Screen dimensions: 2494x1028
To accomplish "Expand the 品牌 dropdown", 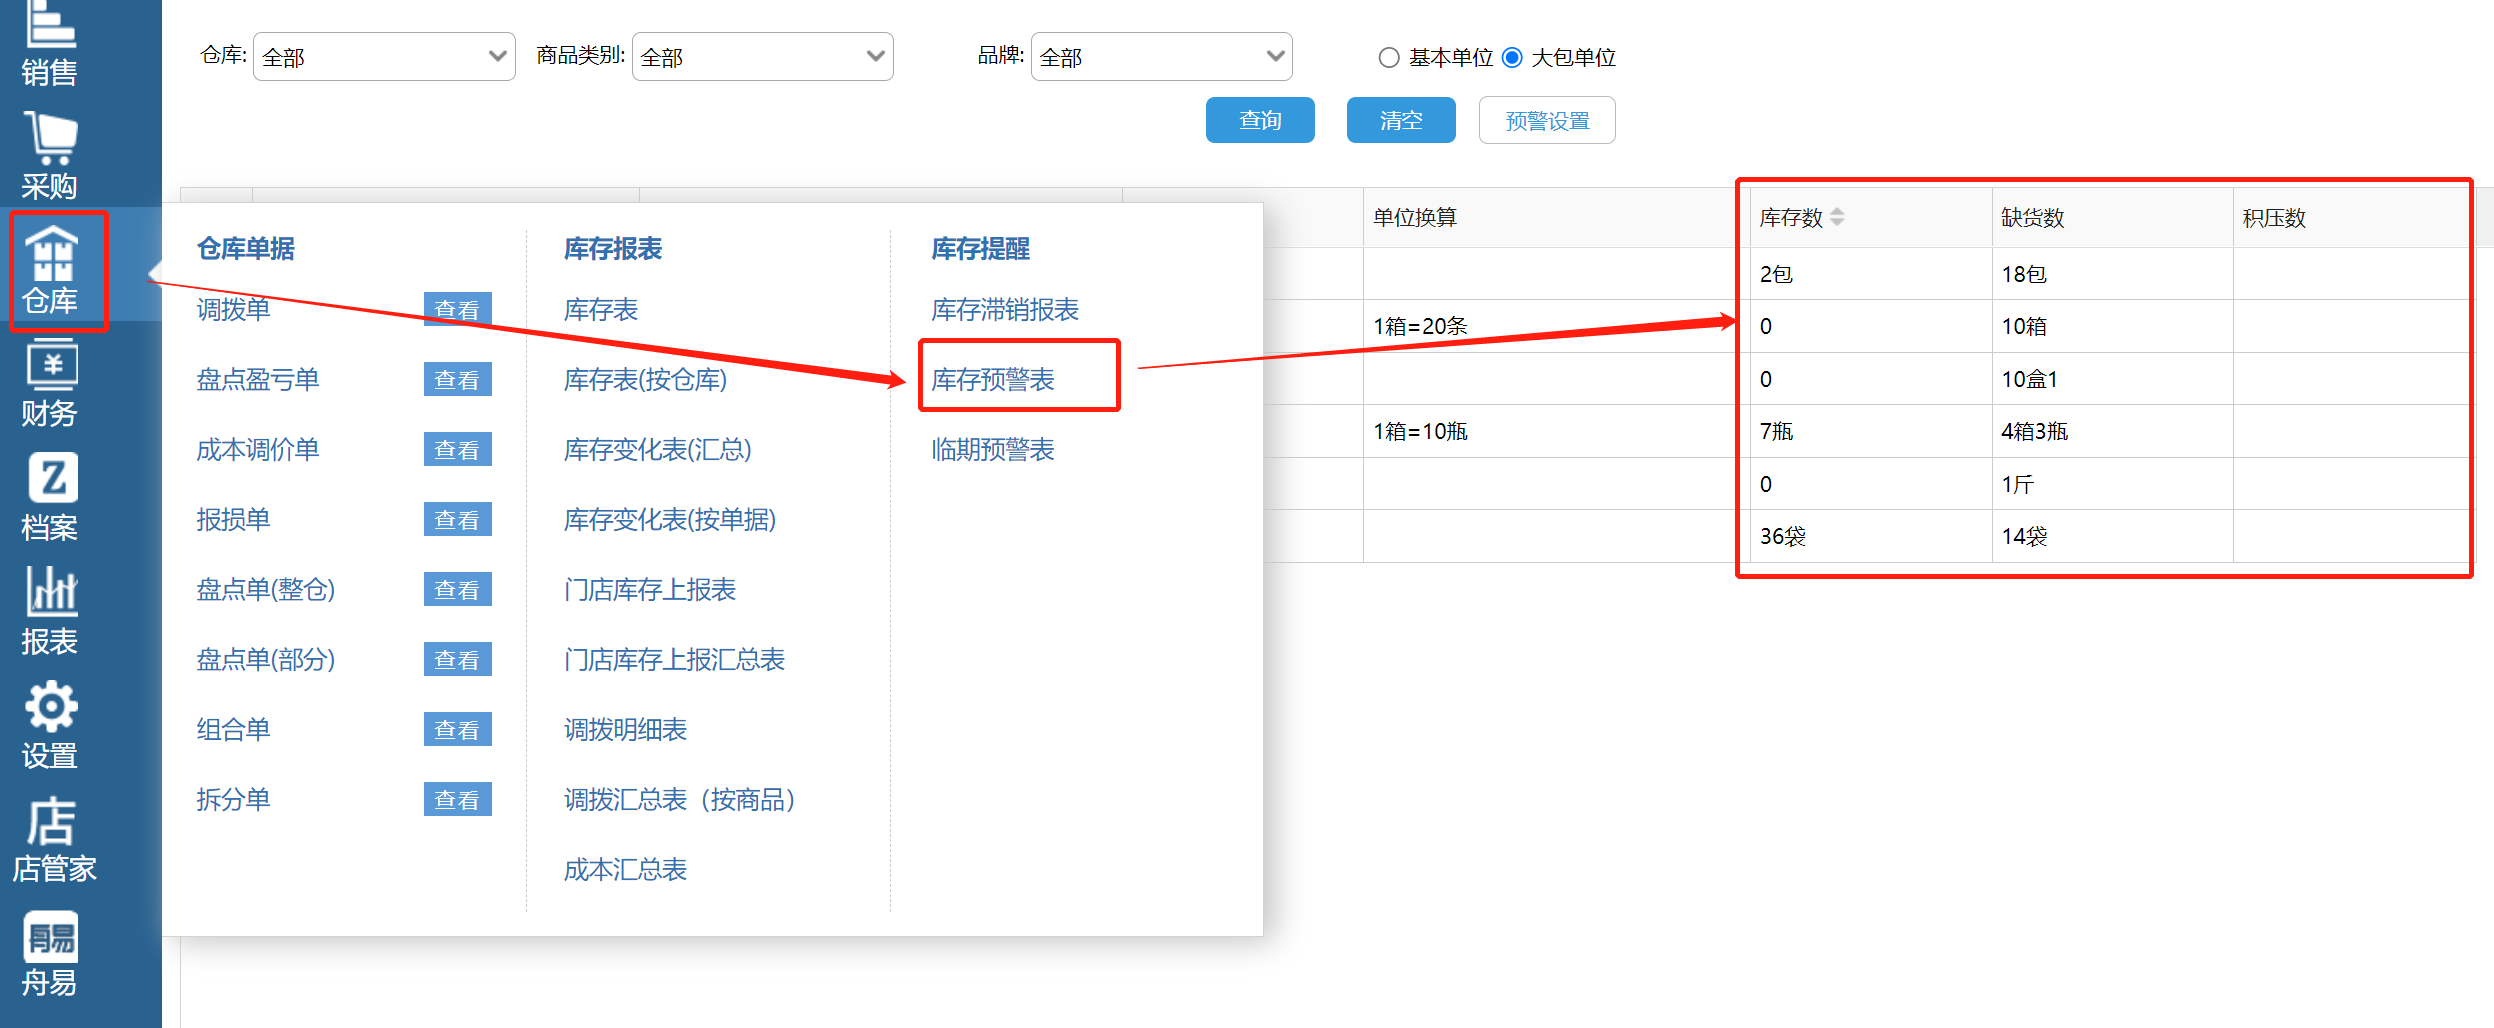I will 1161,56.
